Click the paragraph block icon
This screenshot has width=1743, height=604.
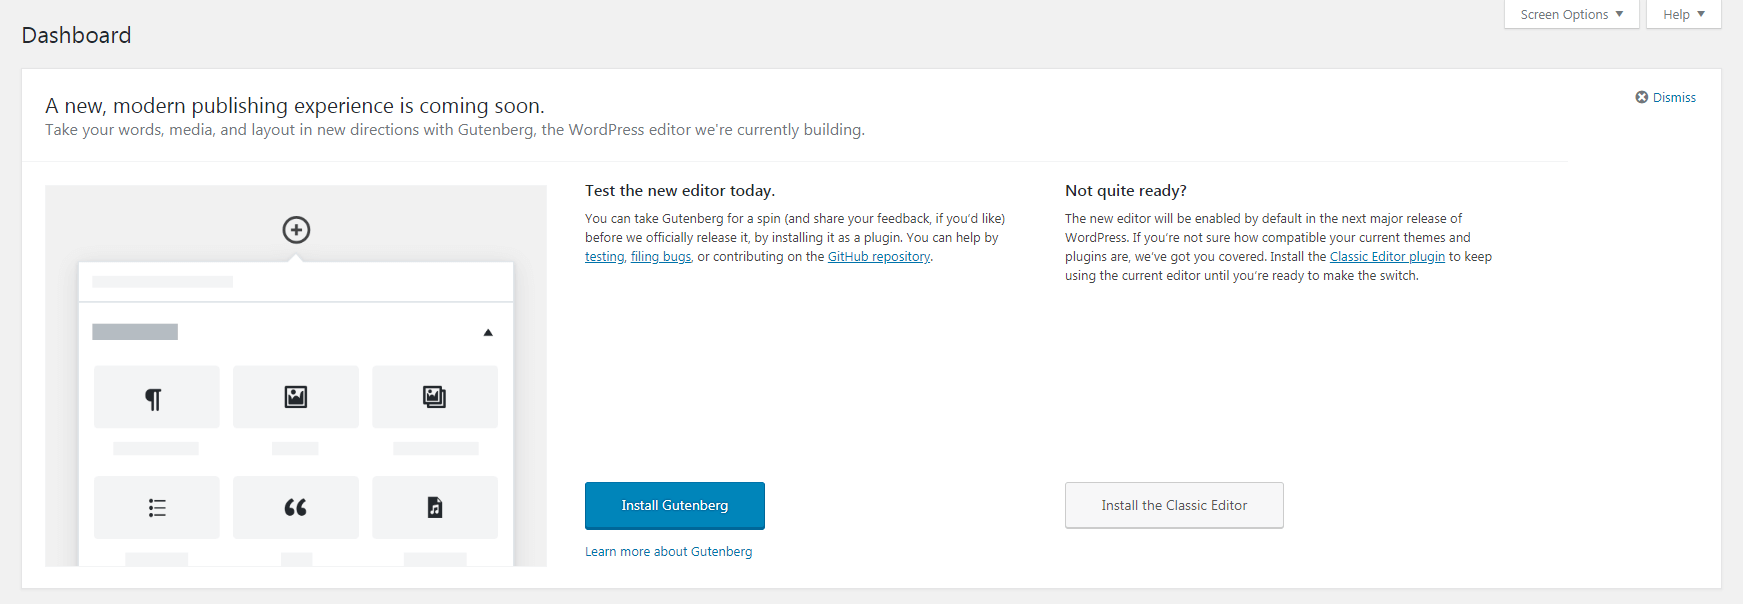[x=153, y=399]
